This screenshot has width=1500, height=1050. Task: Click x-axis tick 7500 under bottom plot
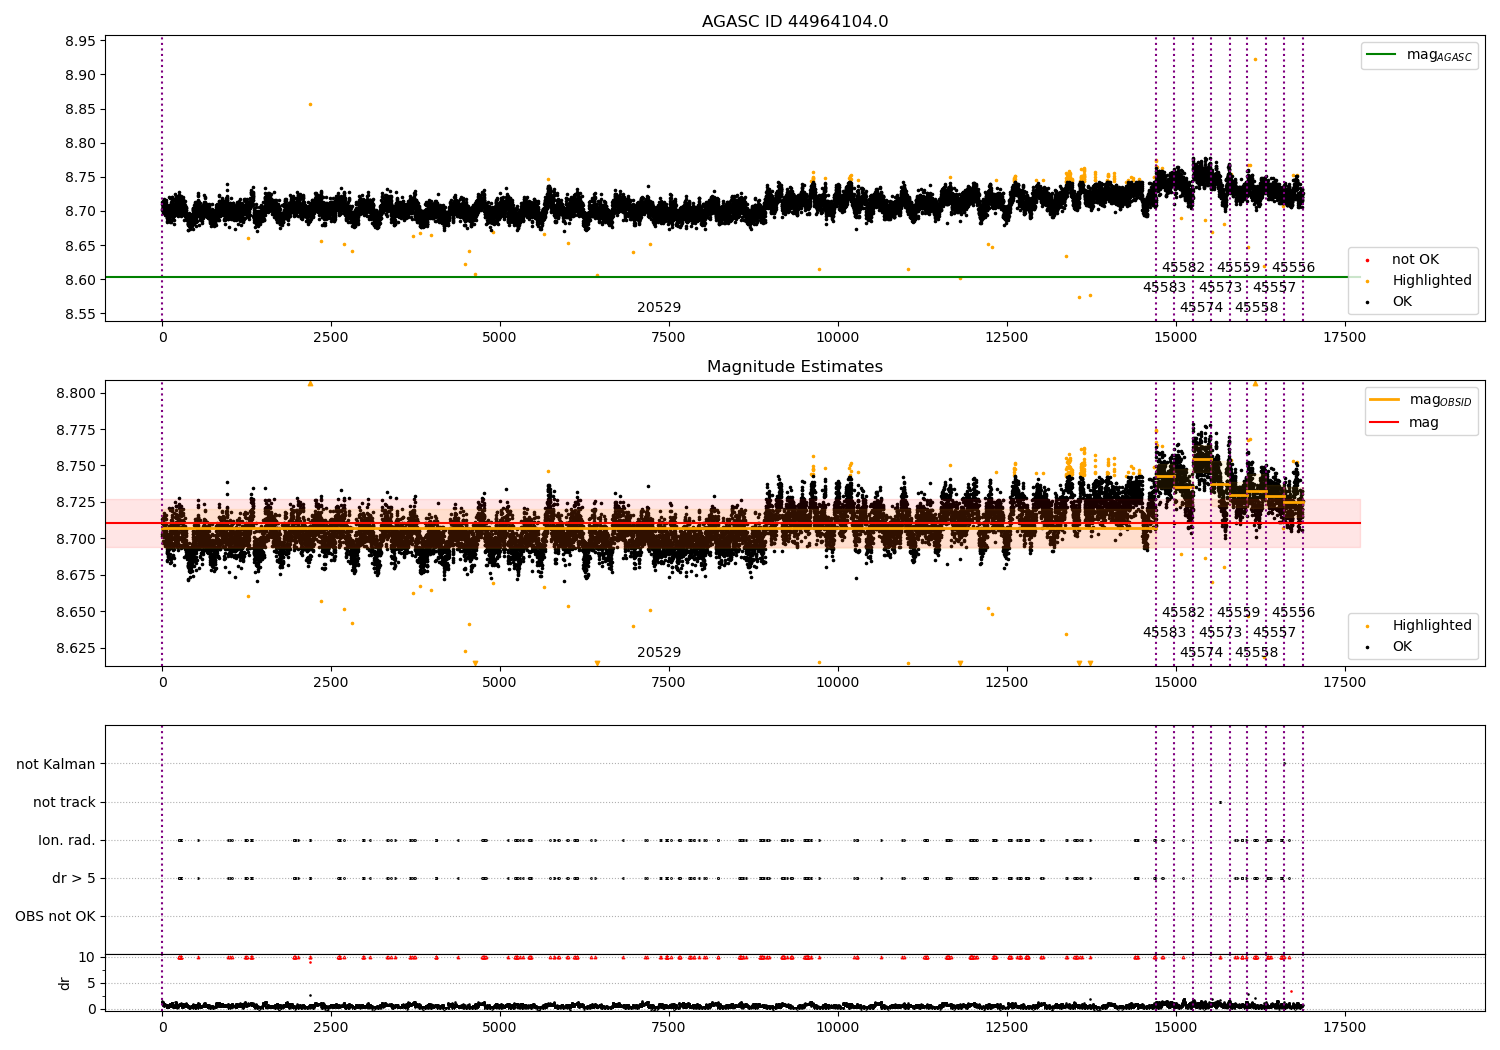point(668,1027)
